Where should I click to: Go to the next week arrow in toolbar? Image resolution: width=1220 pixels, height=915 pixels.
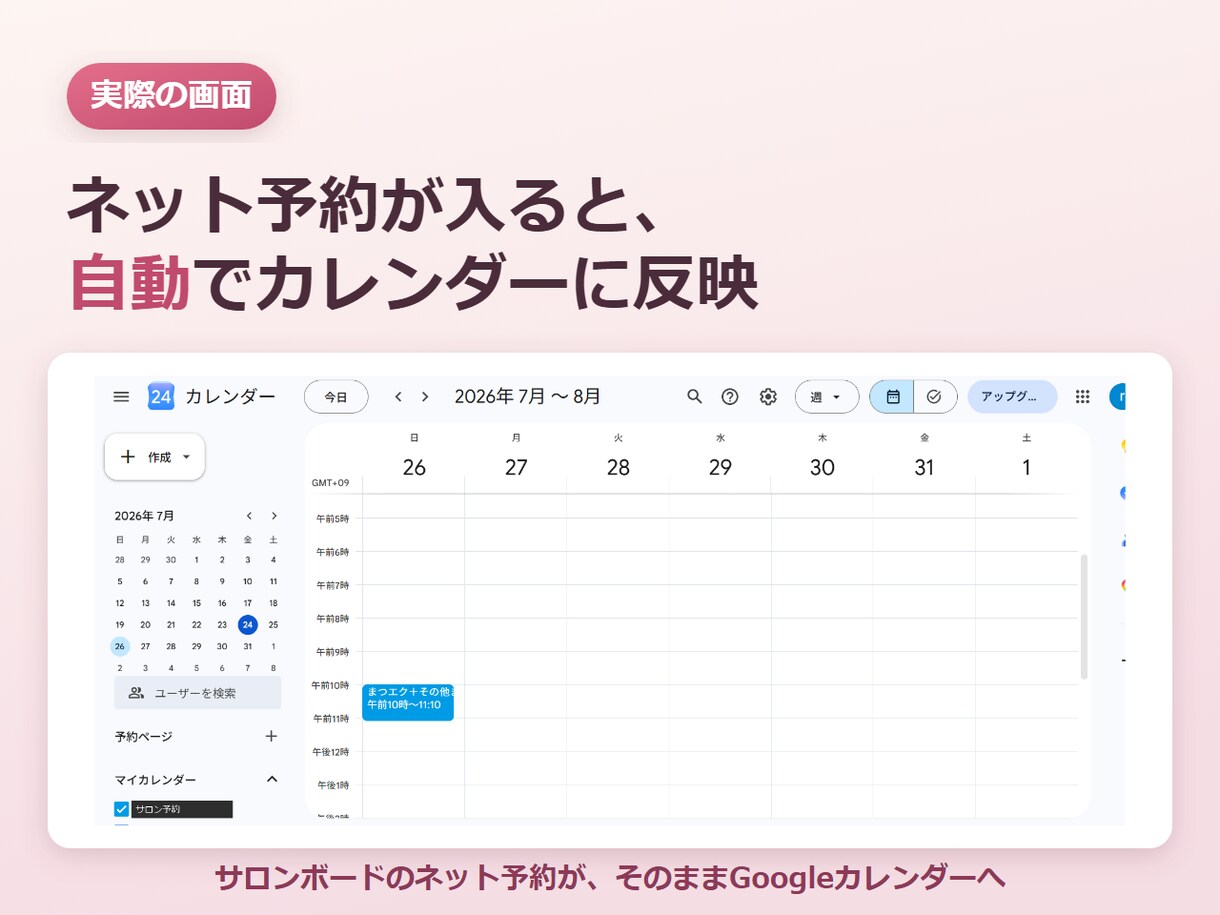425,397
